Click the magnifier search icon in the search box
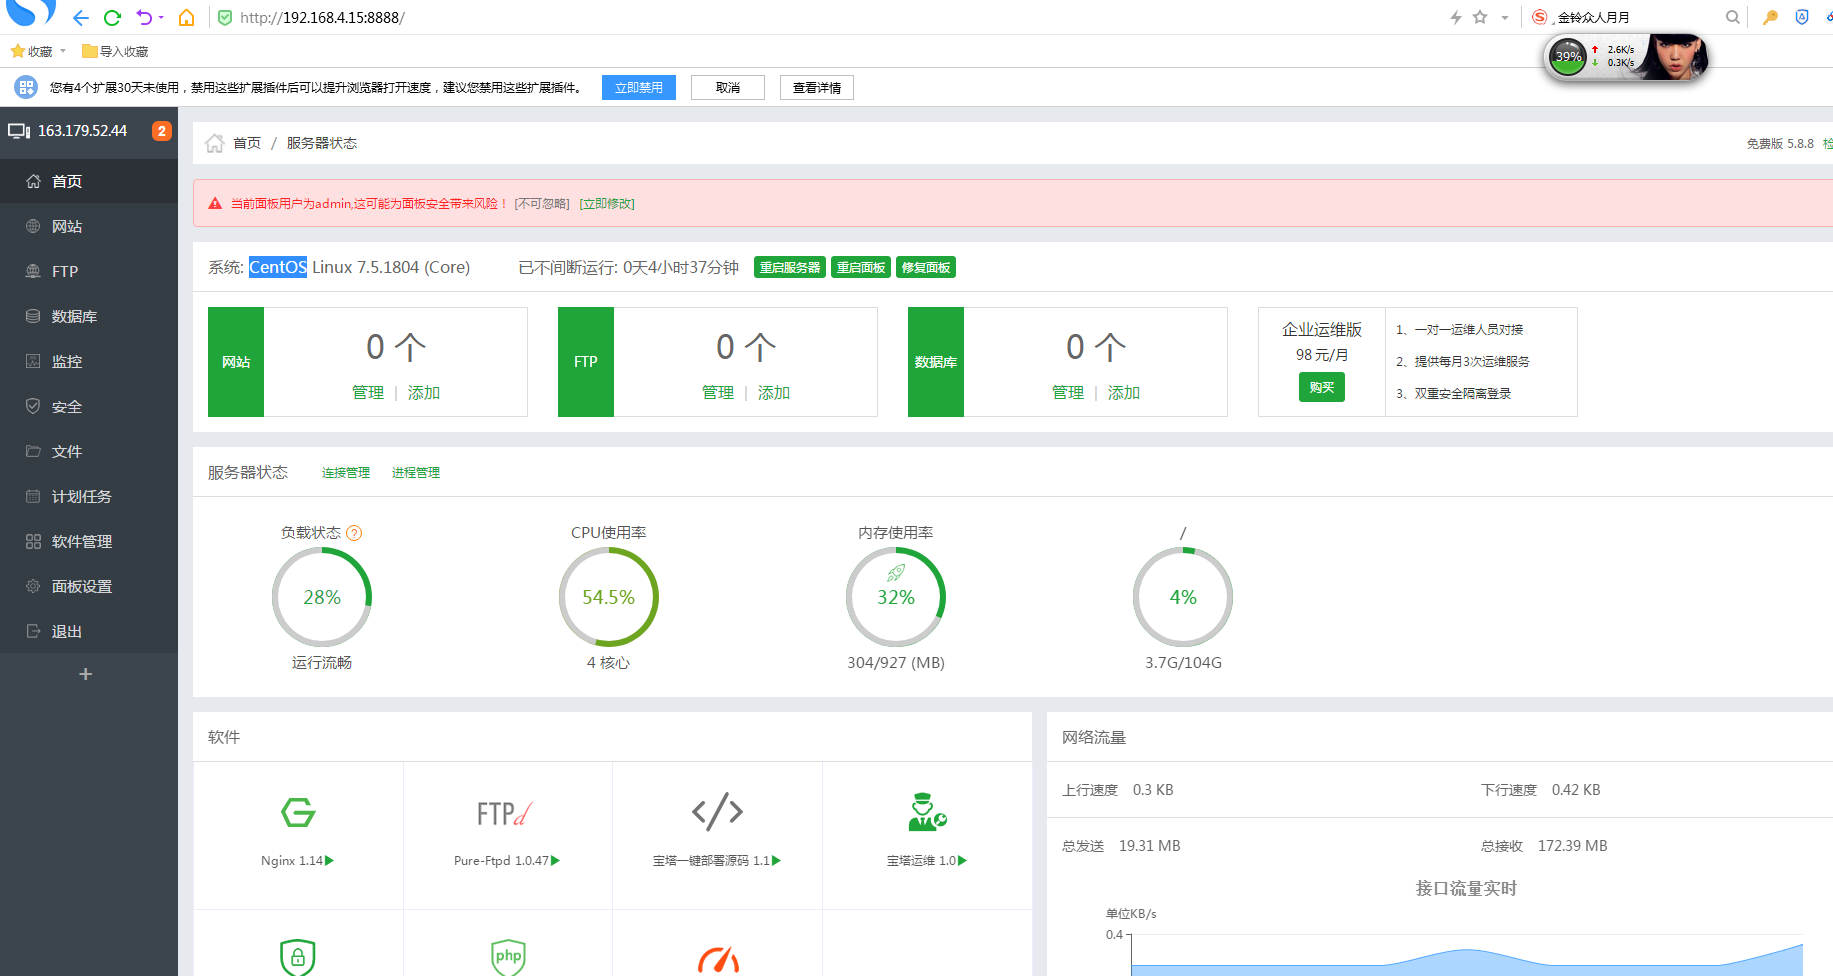The image size is (1833, 976). (1732, 17)
